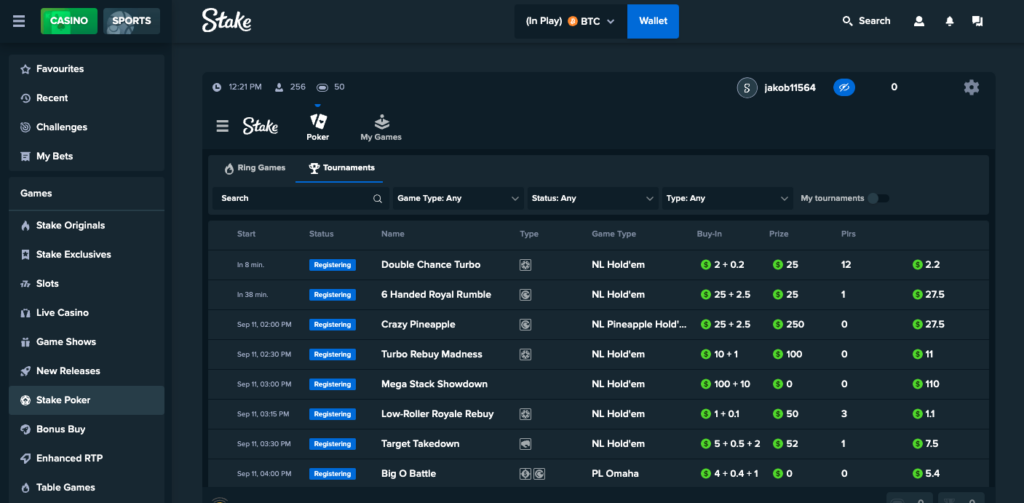The width and height of the screenshot is (1024, 503).
Task: Toggle the balance visibility eye button
Action: 844,88
